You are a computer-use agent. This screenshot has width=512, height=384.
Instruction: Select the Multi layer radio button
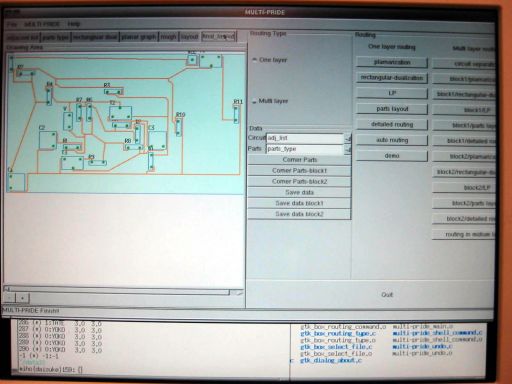(x=255, y=101)
